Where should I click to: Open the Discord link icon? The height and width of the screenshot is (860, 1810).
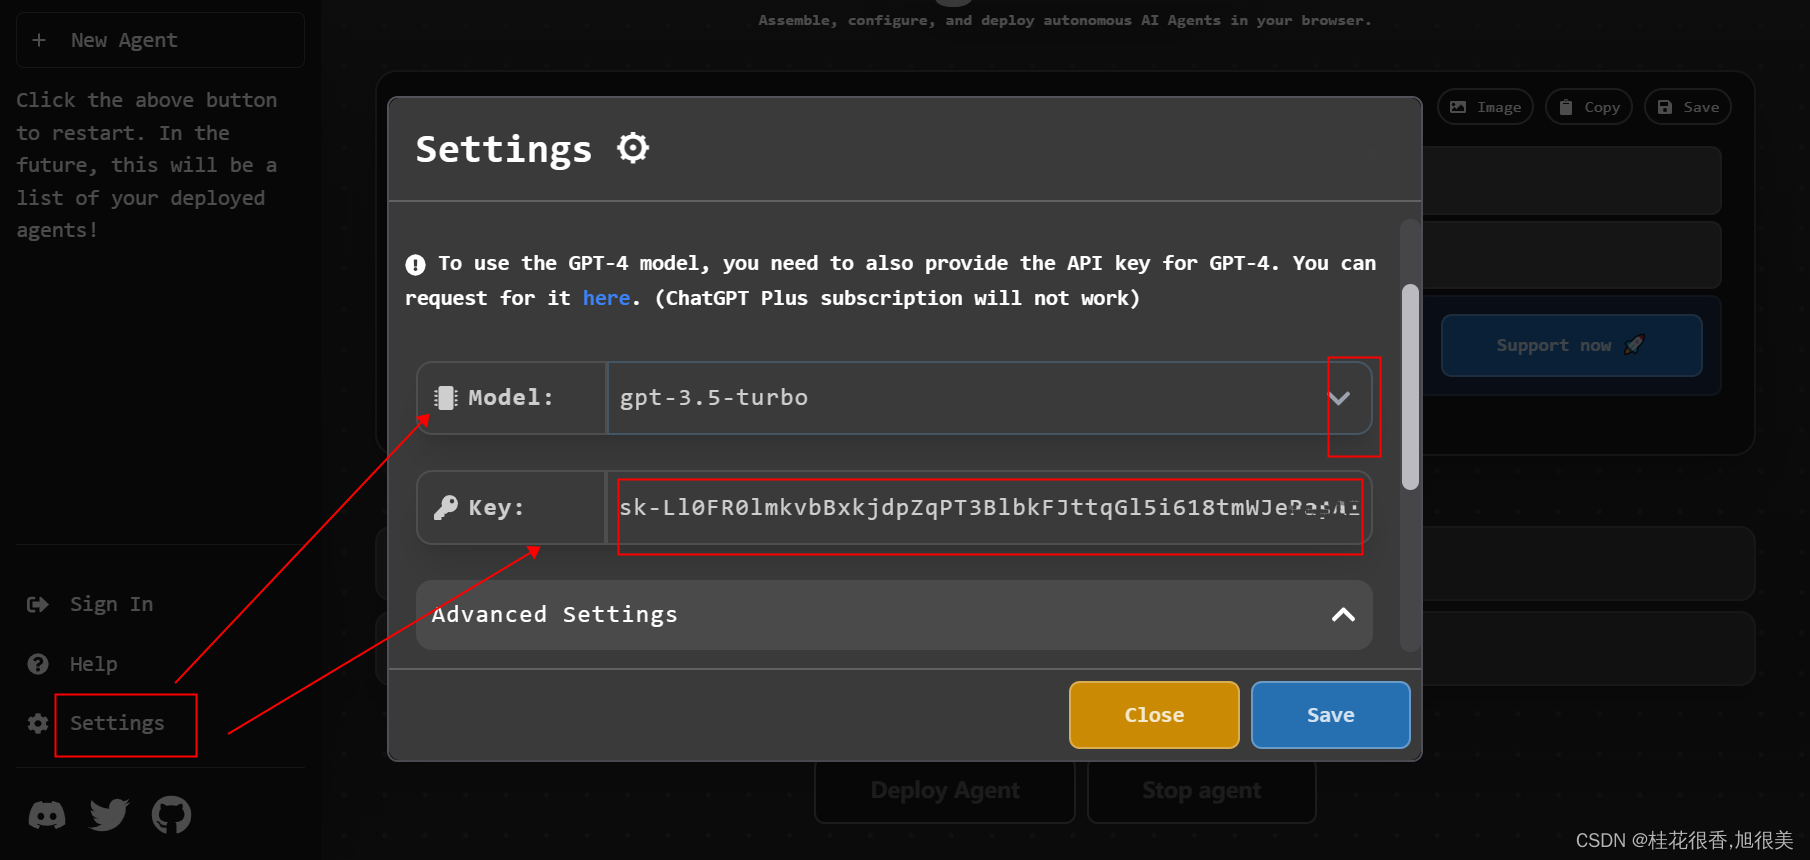click(47, 815)
